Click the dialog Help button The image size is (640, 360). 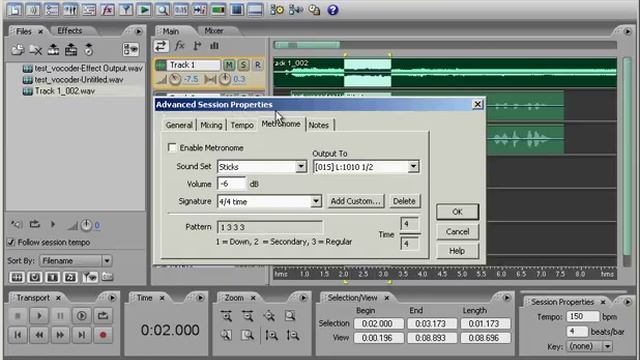[457, 251]
